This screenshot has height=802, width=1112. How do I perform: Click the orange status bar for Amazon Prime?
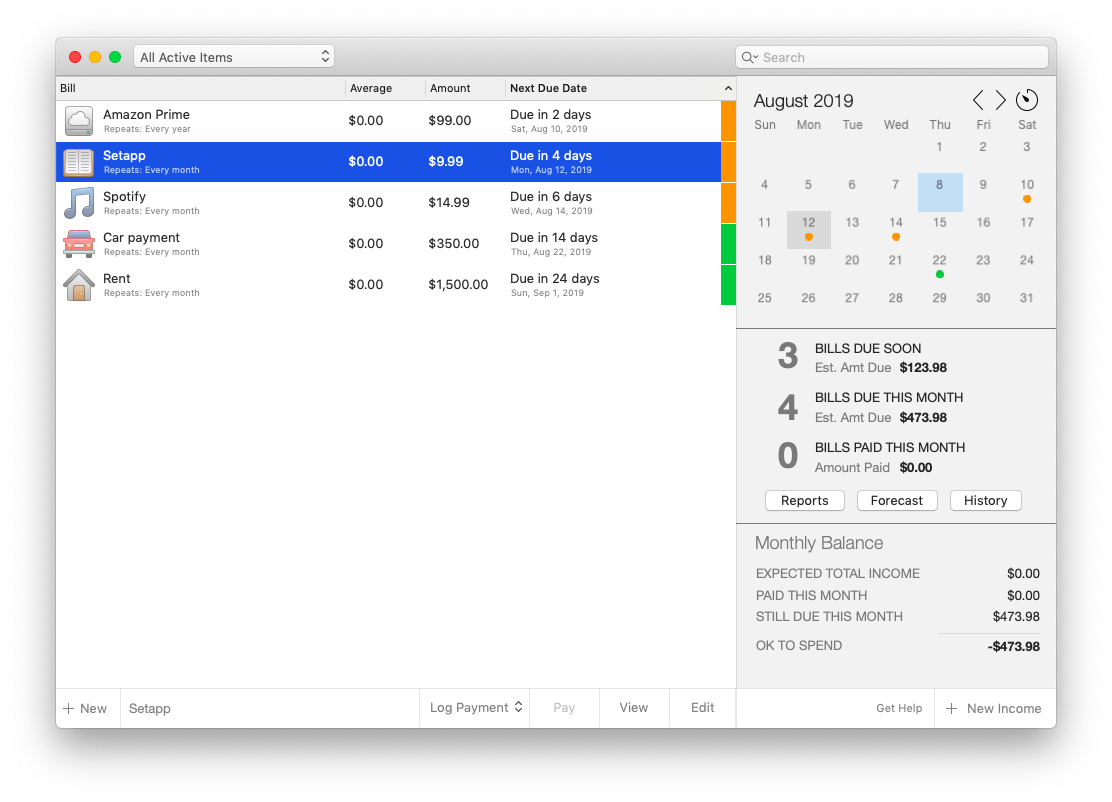click(728, 121)
